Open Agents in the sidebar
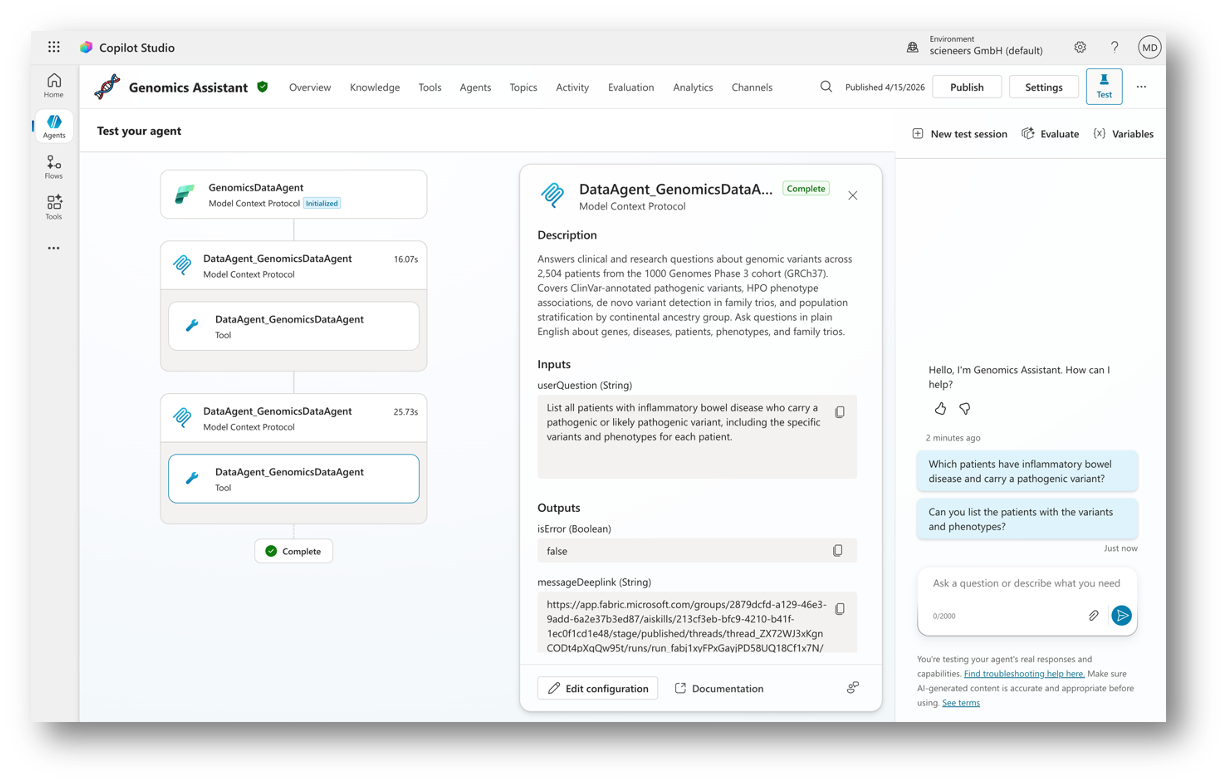The height and width of the screenshot is (784, 1228). (54, 126)
